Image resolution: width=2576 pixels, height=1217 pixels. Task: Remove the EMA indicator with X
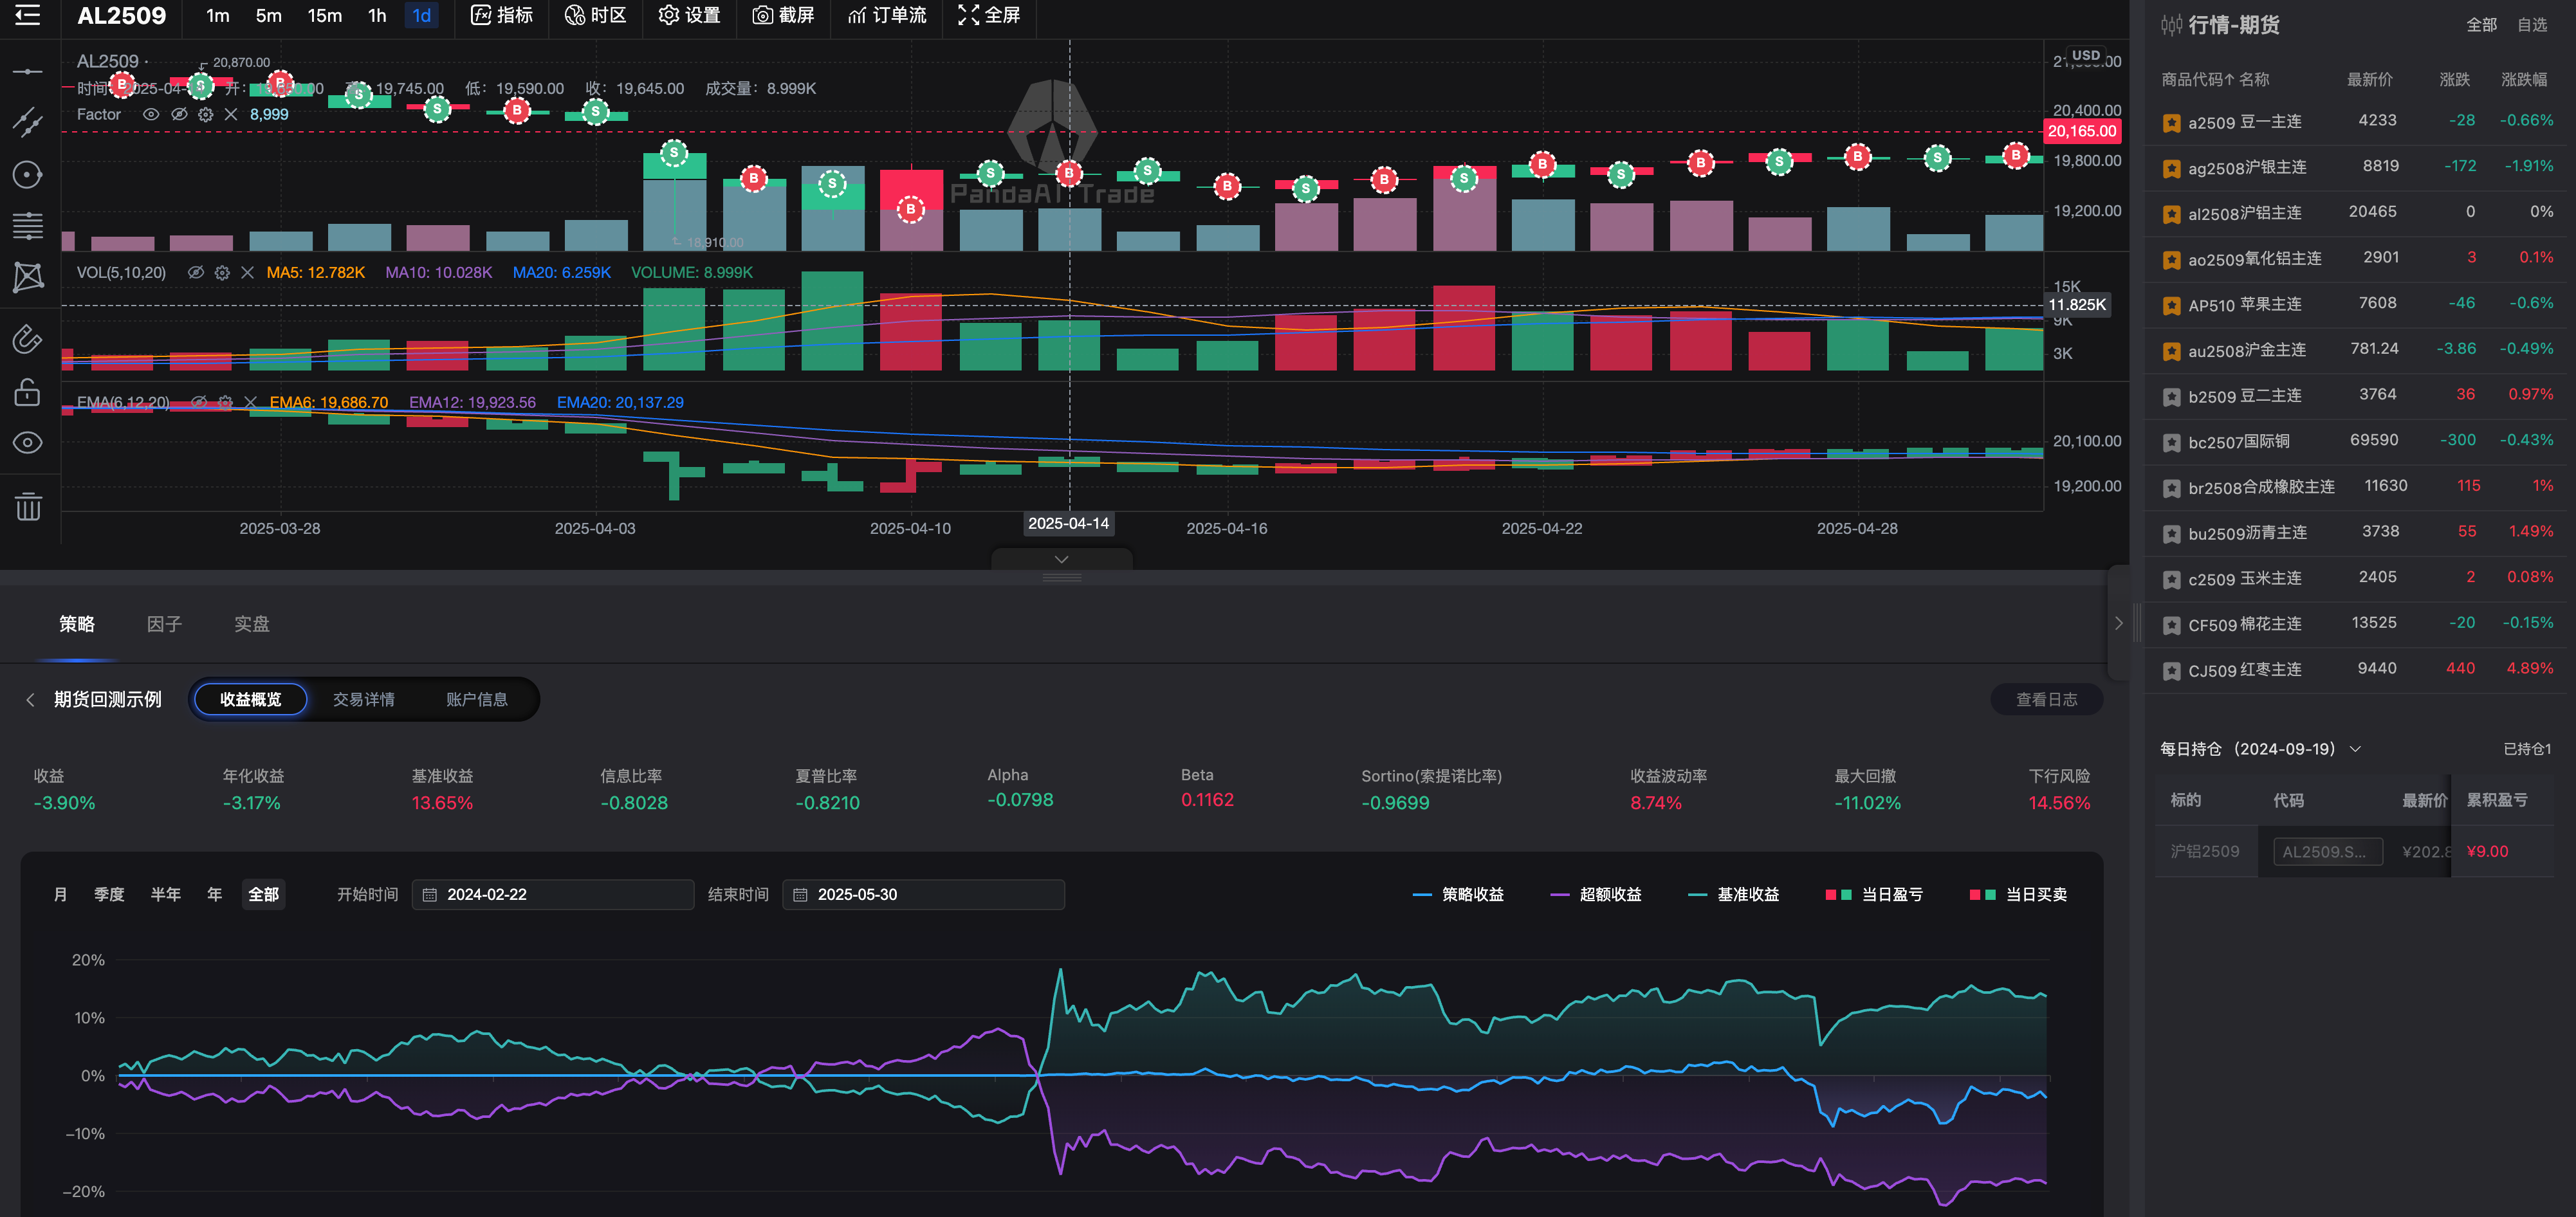[x=250, y=402]
